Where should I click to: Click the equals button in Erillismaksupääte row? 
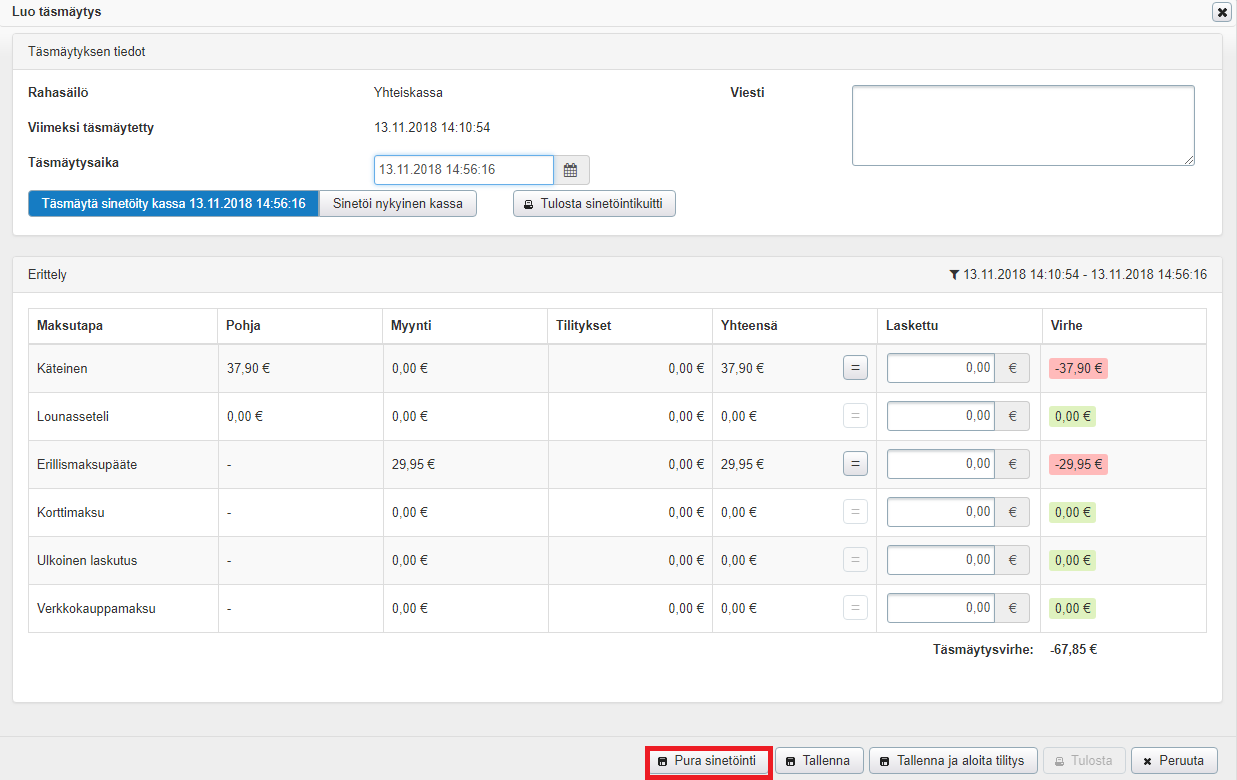click(x=855, y=464)
